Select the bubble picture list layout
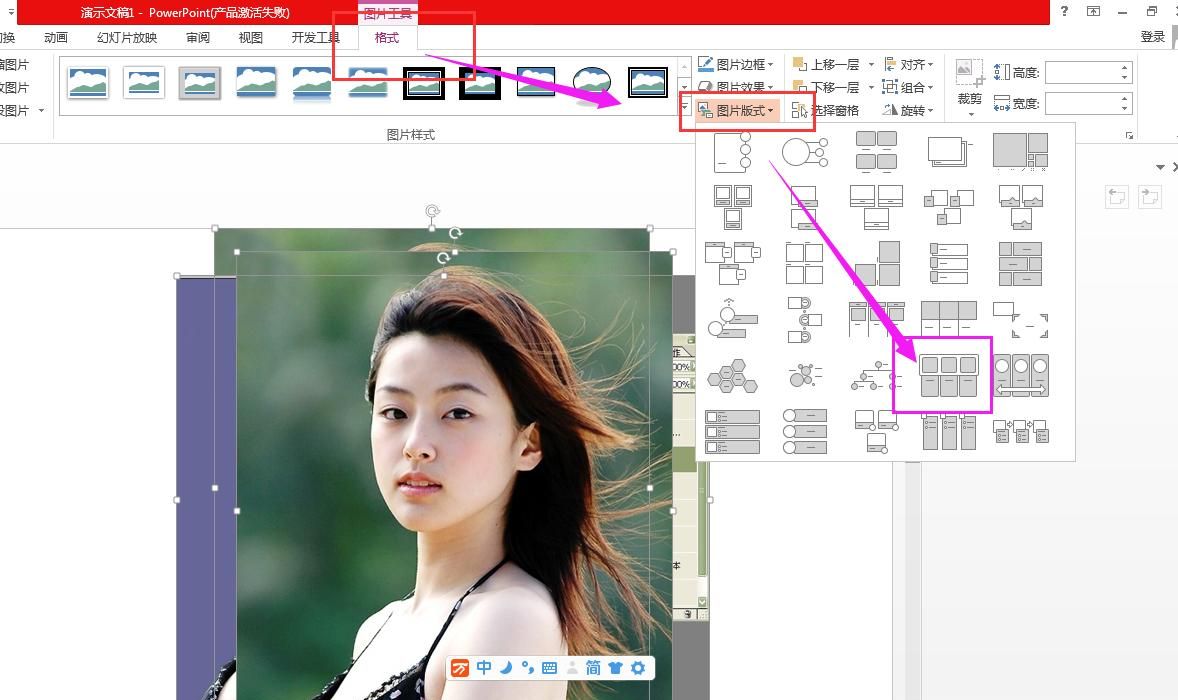The height and width of the screenshot is (700, 1178). 805,375
